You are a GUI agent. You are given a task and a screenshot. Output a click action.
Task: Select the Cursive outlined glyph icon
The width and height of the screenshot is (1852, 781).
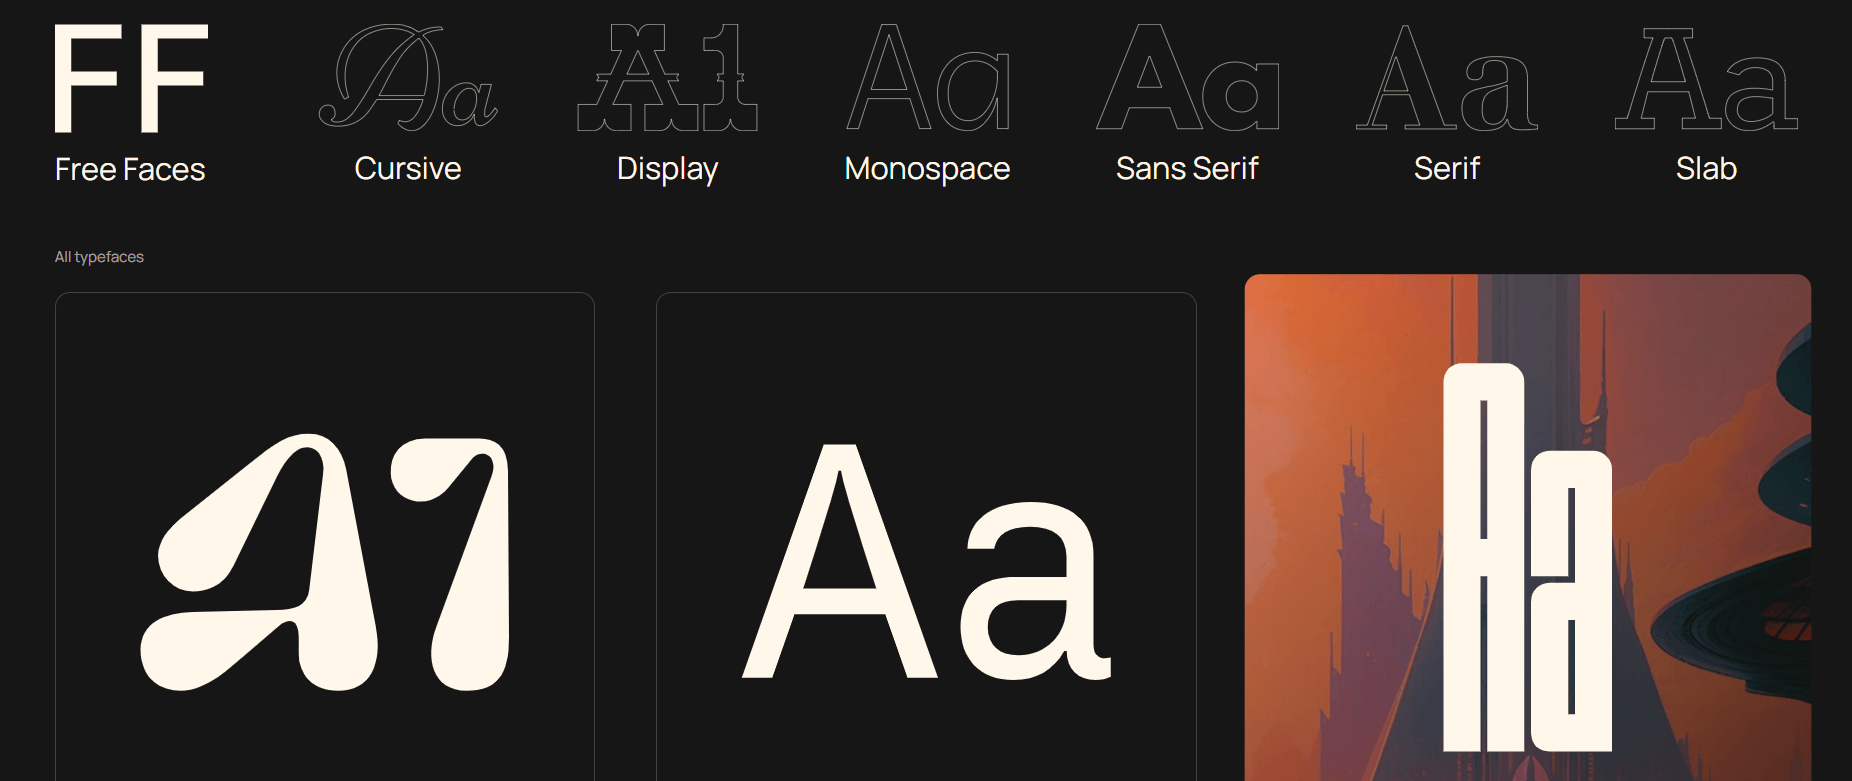[408, 77]
